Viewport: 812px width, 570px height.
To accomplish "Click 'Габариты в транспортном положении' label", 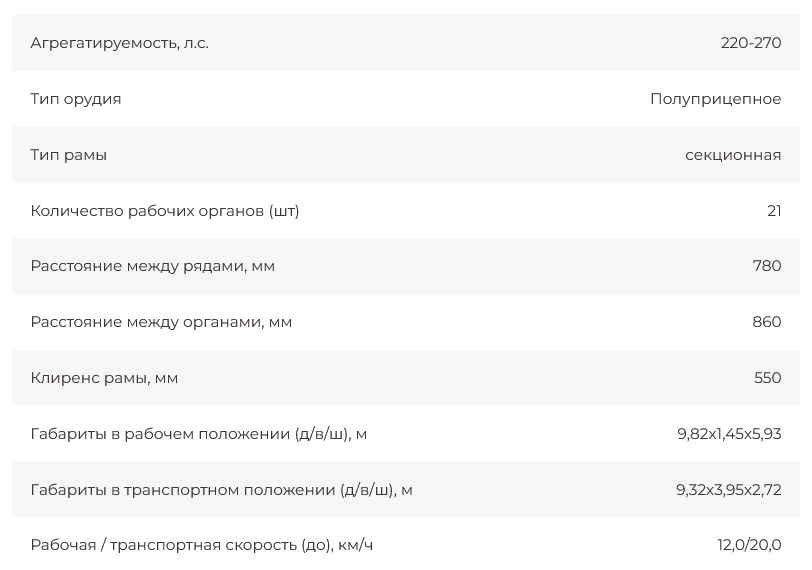I will pyautogui.click(x=222, y=490).
